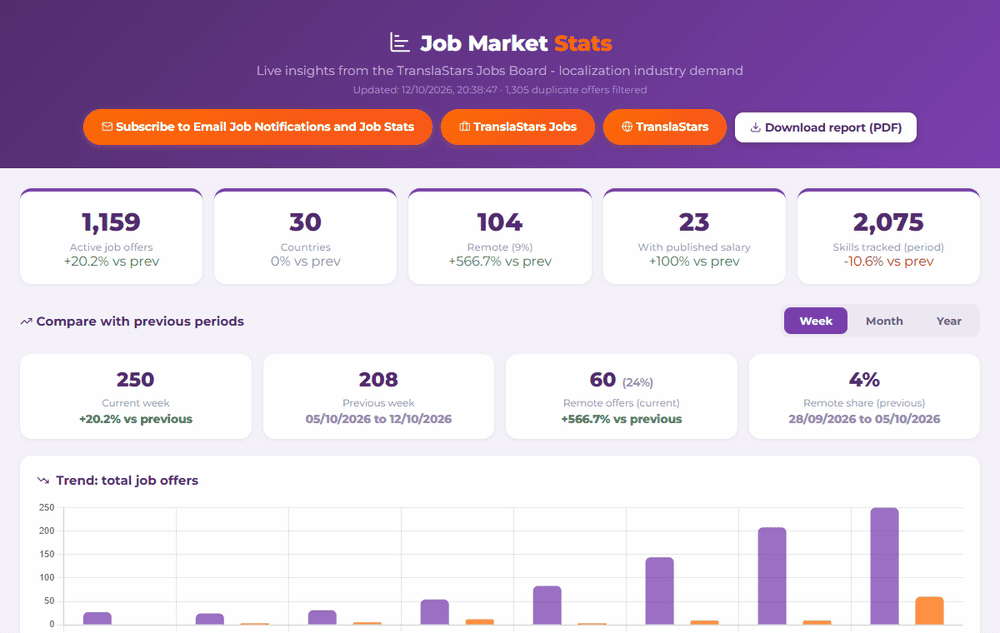Click the purple bar reaching about 208

[x=772, y=576]
